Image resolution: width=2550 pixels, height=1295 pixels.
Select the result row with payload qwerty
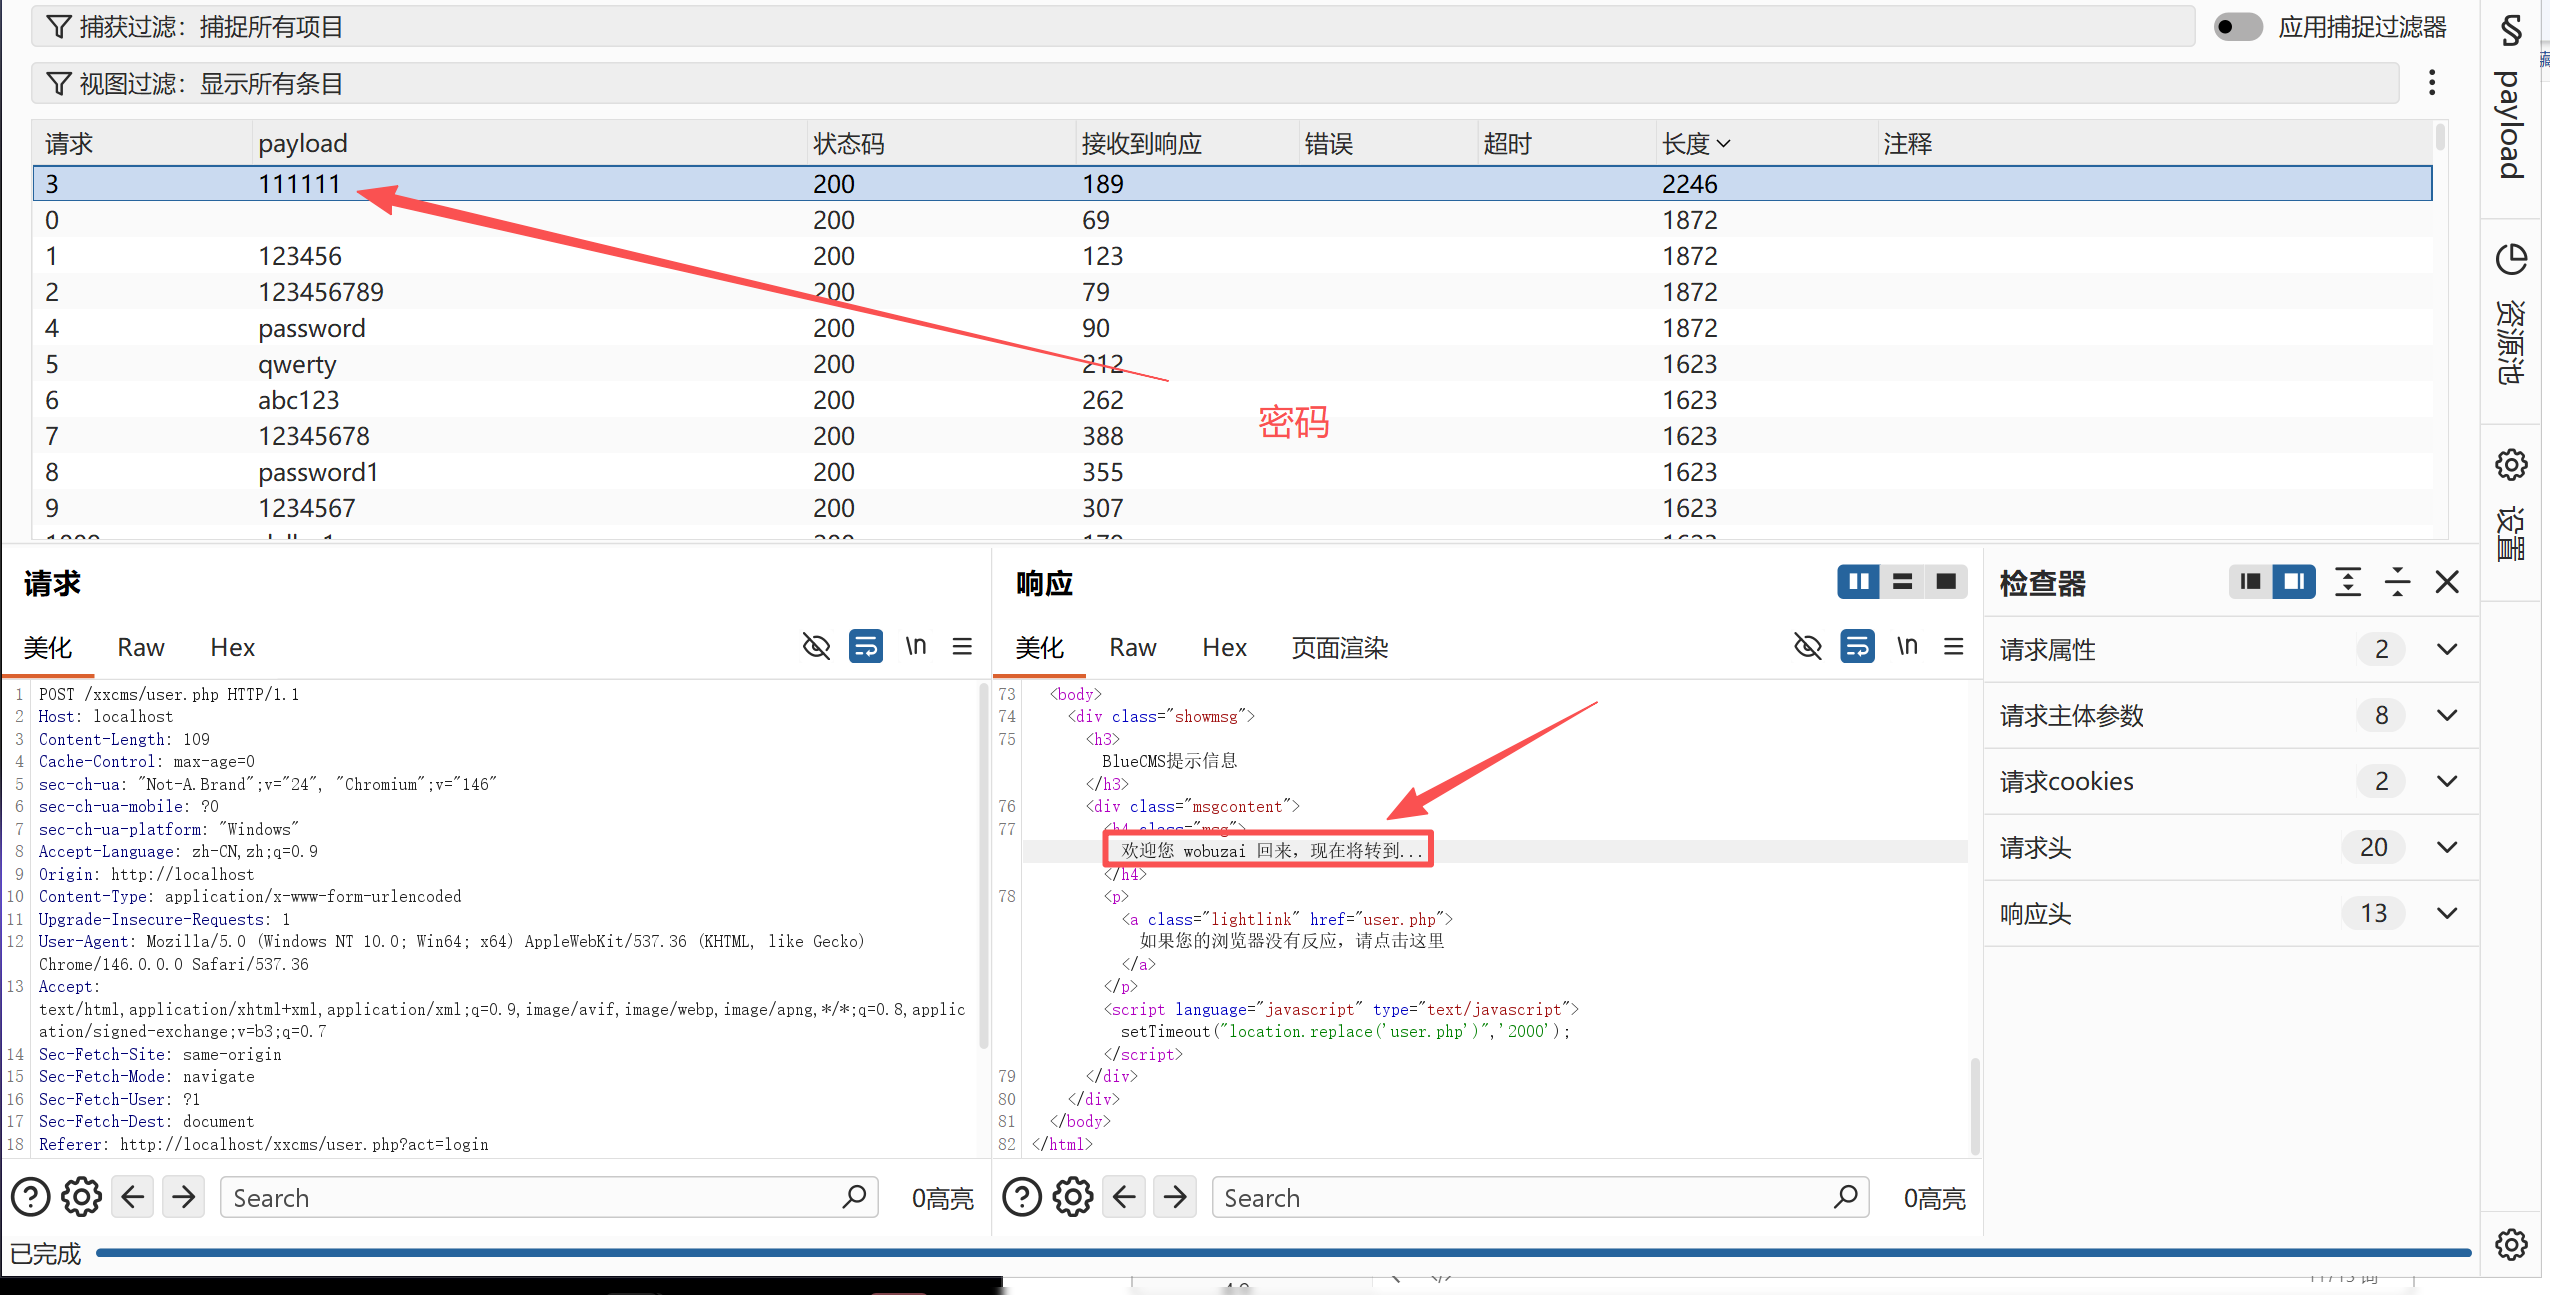[1232, 364]
